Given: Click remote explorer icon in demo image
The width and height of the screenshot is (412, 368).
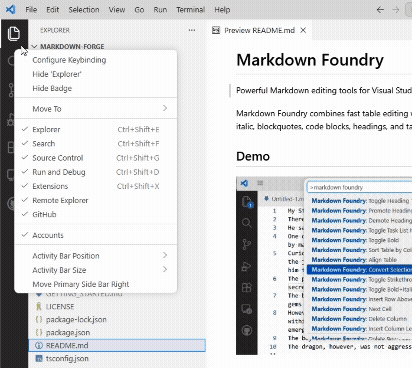Looking at the screenshot, I should 247,309.
